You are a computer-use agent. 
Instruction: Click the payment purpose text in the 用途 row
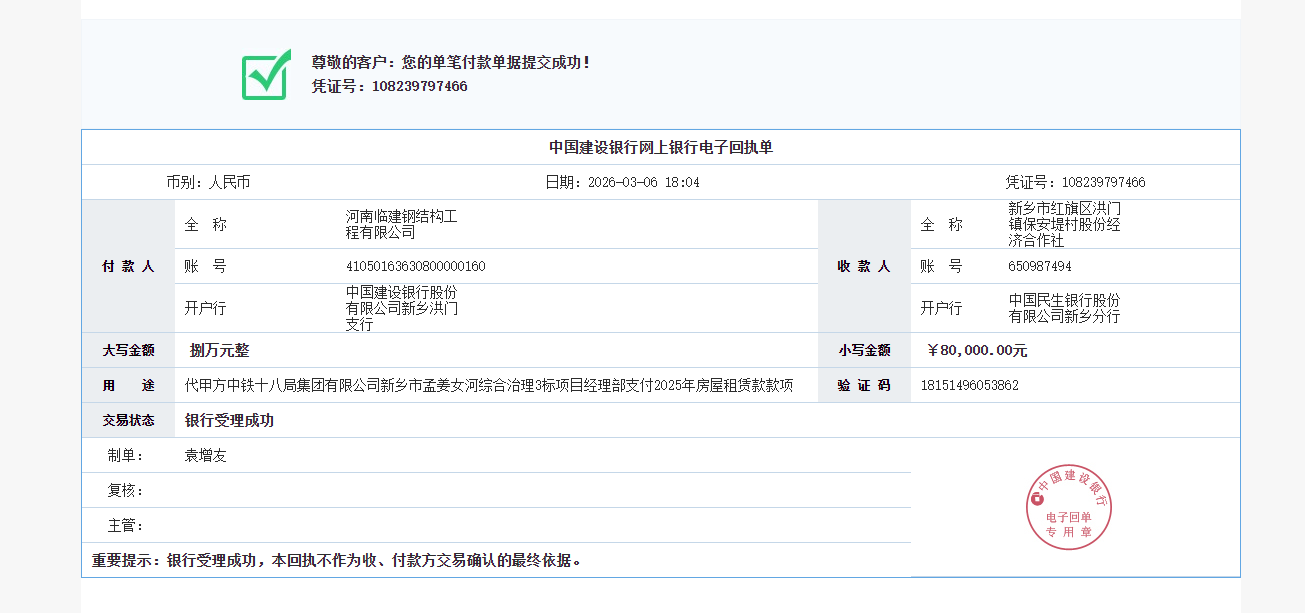coord(489,386)
